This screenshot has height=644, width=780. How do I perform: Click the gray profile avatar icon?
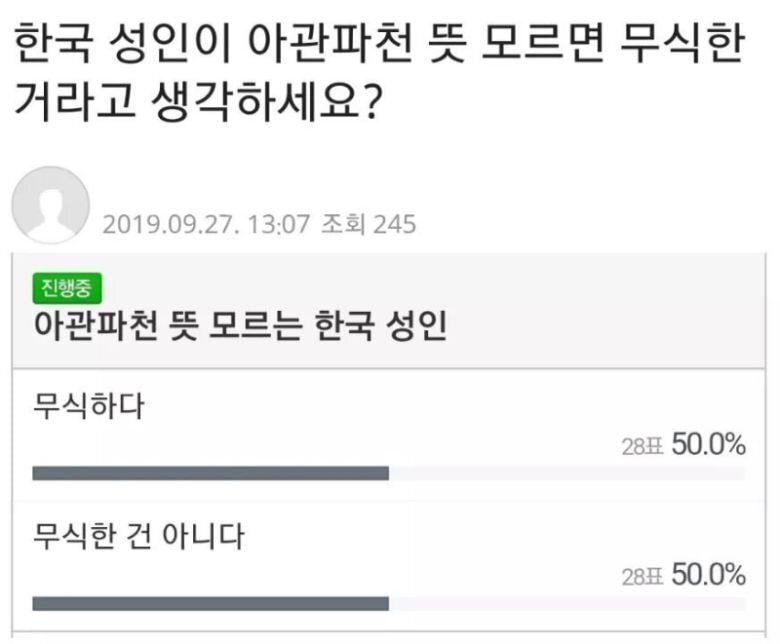click(x=50, y=205)
